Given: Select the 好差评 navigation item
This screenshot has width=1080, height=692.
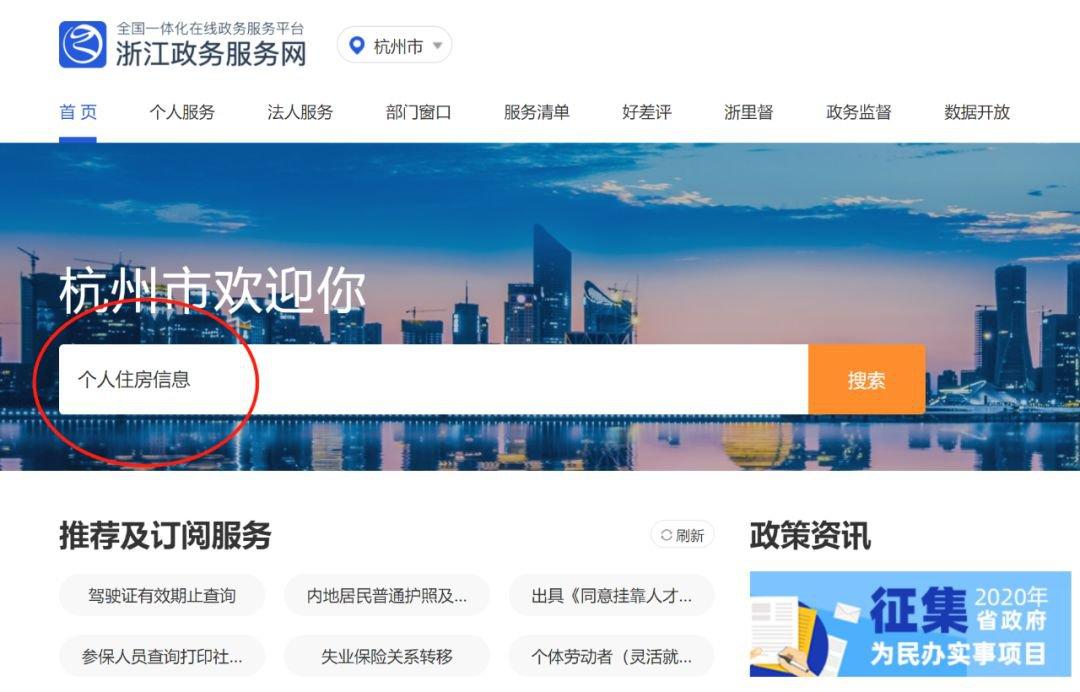Looking at the screenshot, I should (647, 112).
